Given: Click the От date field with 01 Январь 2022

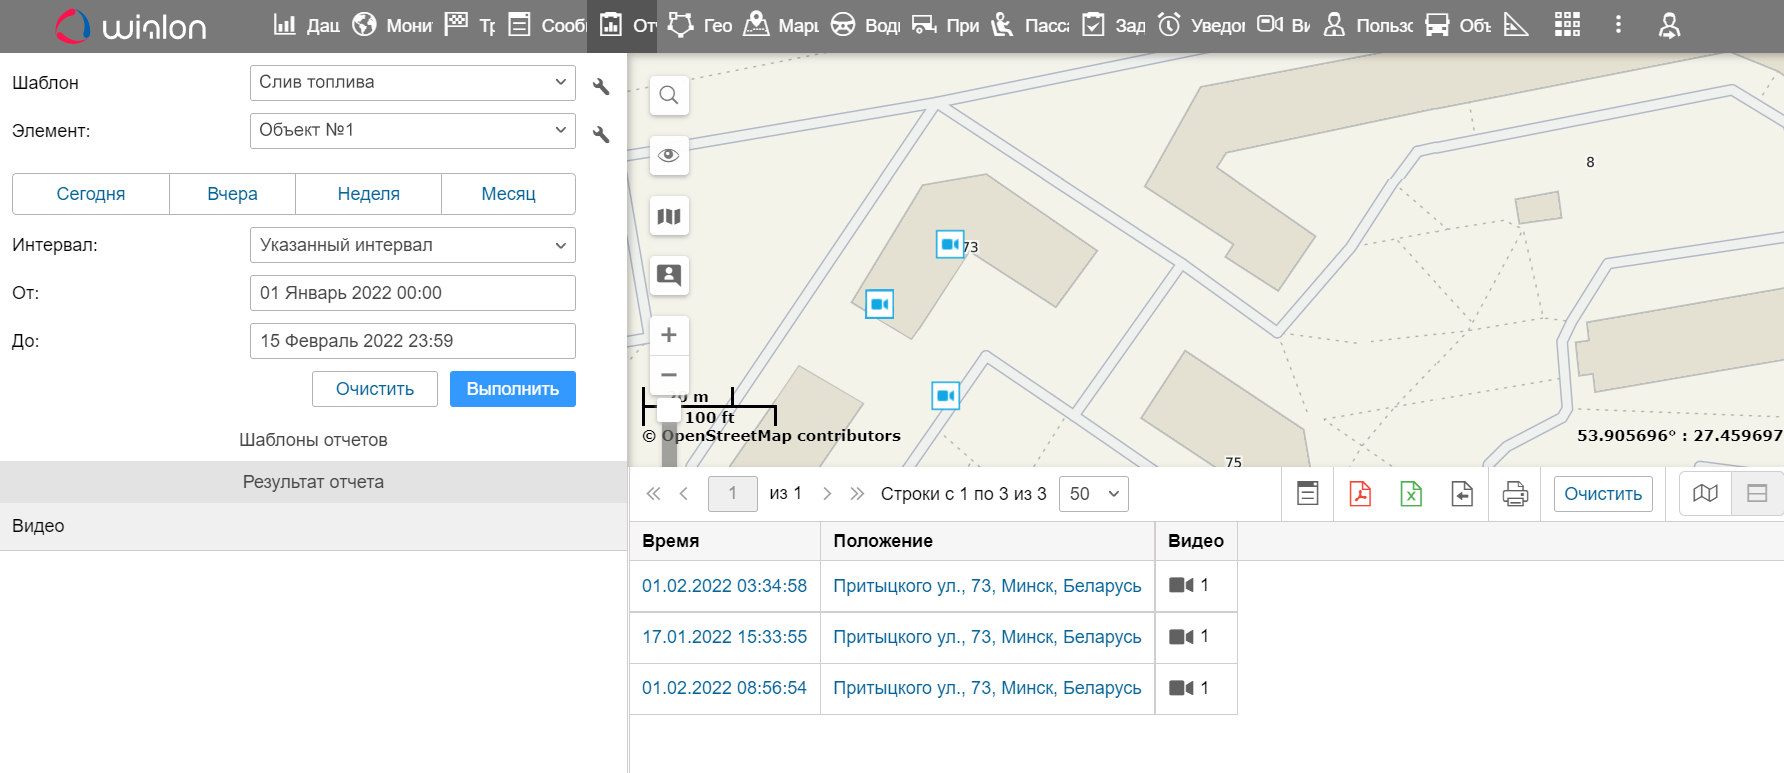Looking at the screenshot, I should coord(412,293).
